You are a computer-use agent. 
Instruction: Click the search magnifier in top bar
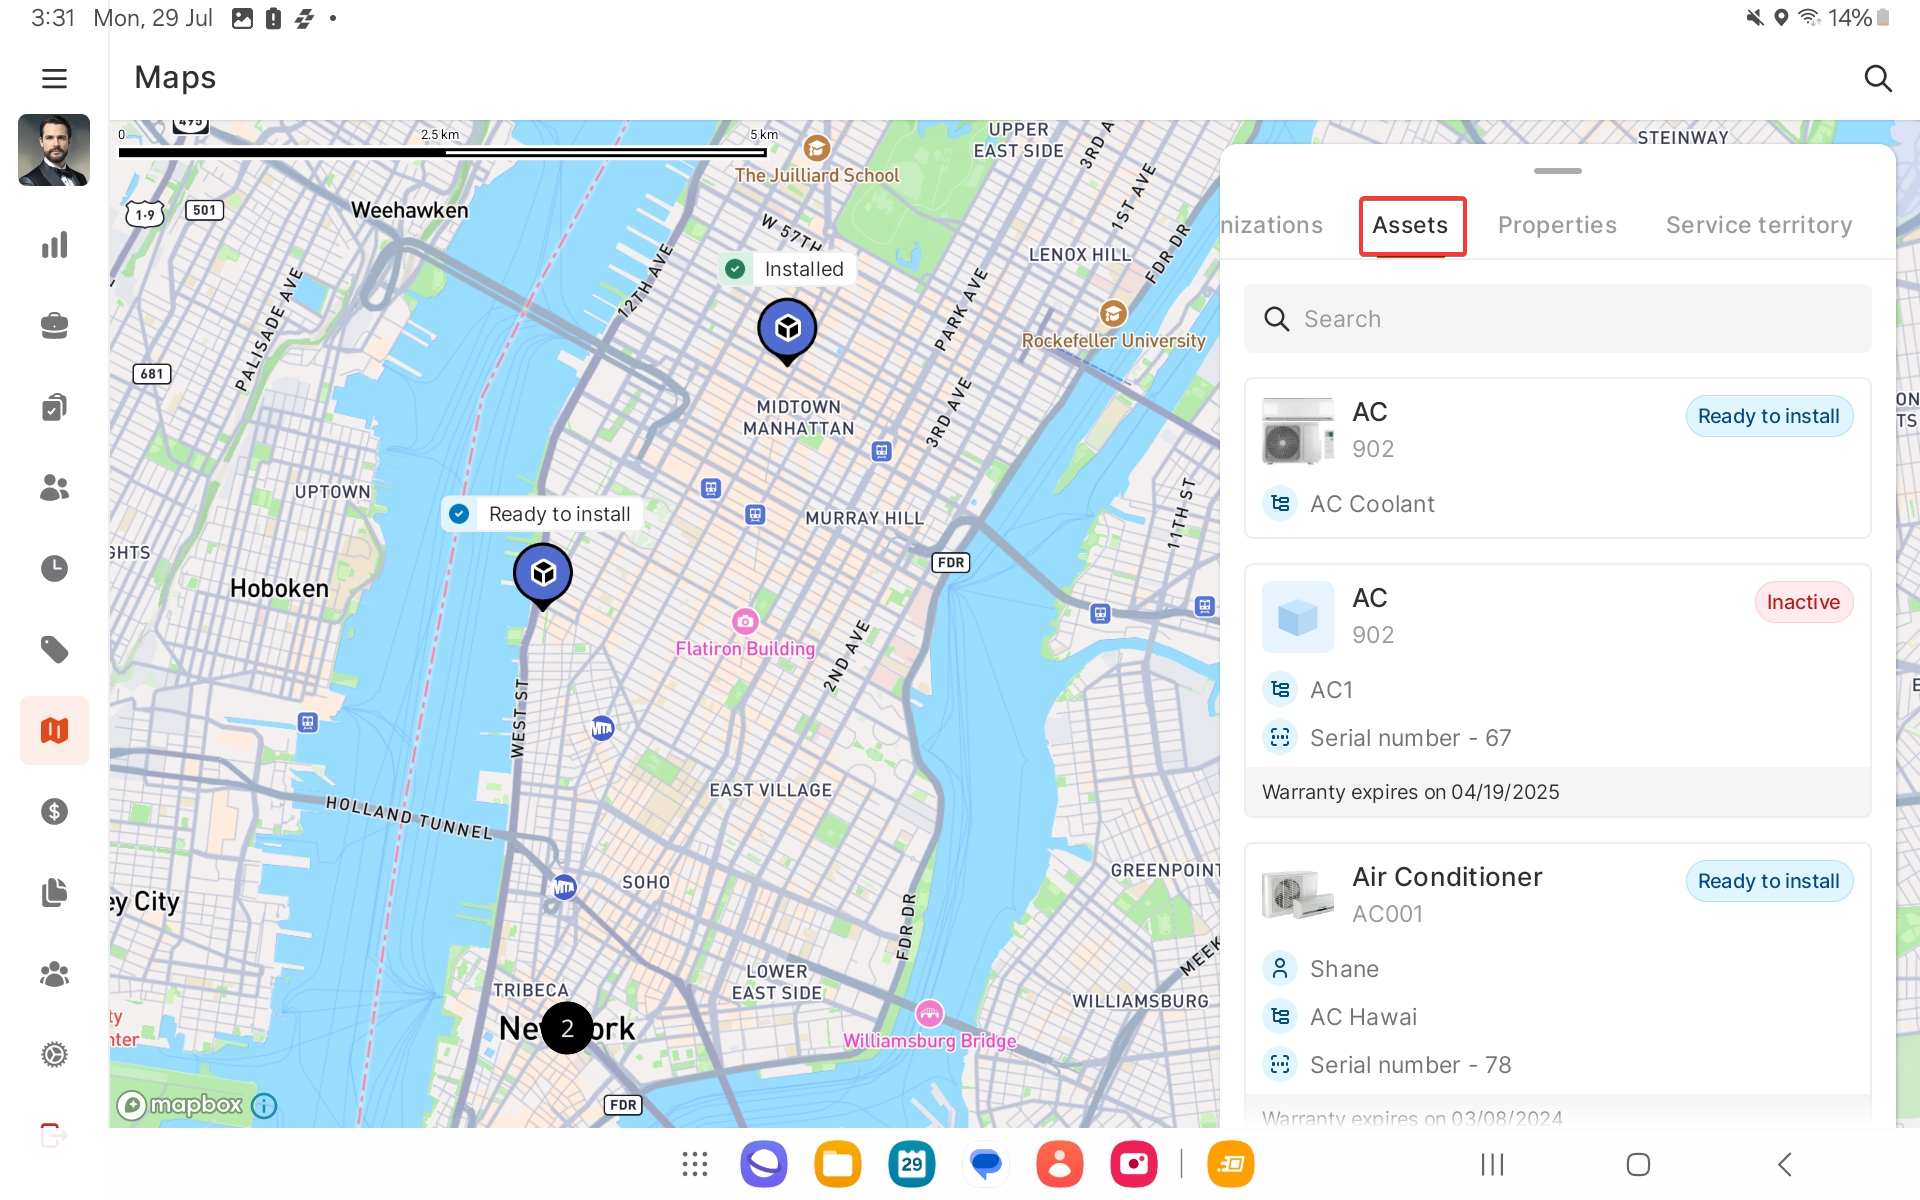(x=1878, y=78)
